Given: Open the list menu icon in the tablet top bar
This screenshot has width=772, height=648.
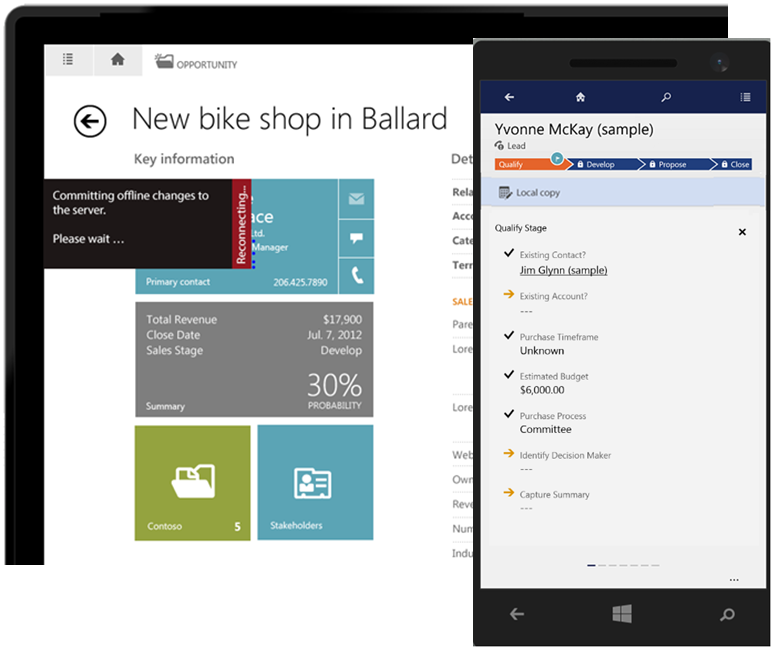Looking at the screenshot, I should pos(68,60).
